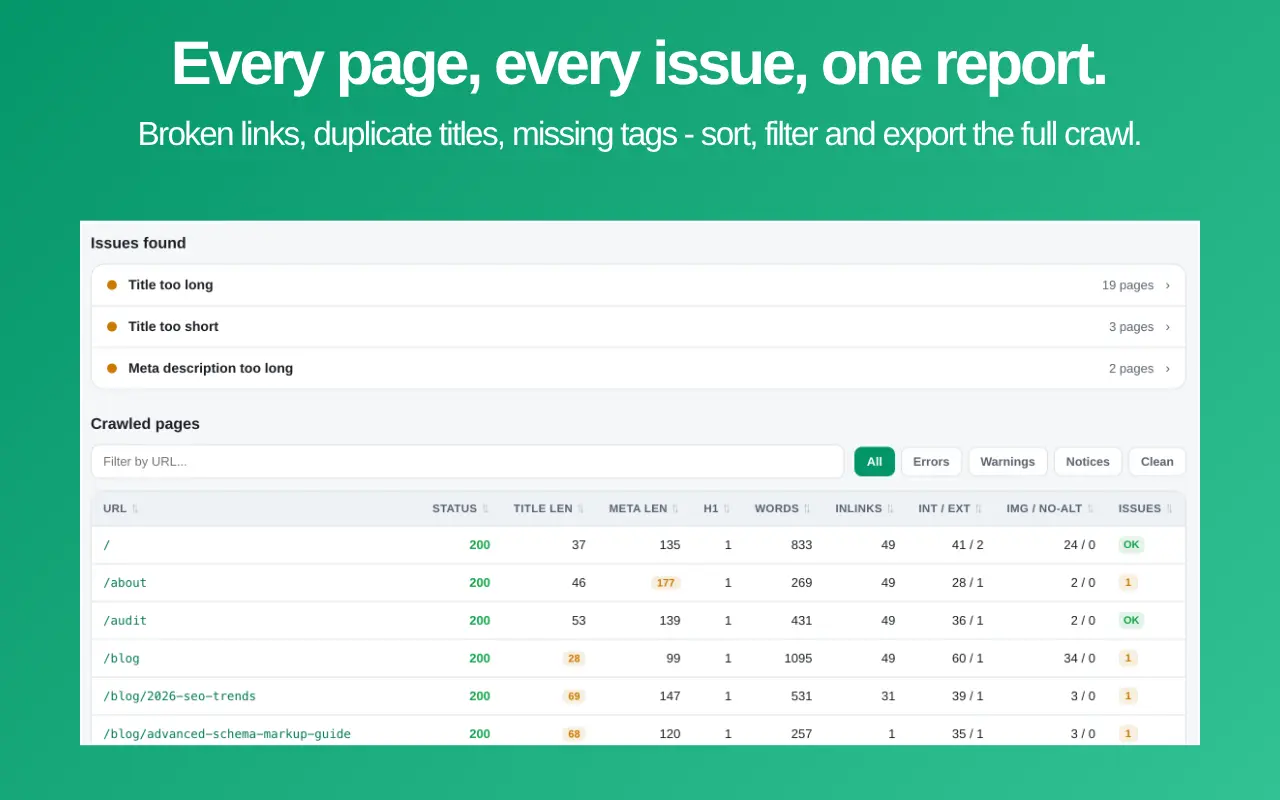This screenshot has height=800, width=1280.
Task: Open /blog/2026-seo-trends link
Action: (179, 697)
